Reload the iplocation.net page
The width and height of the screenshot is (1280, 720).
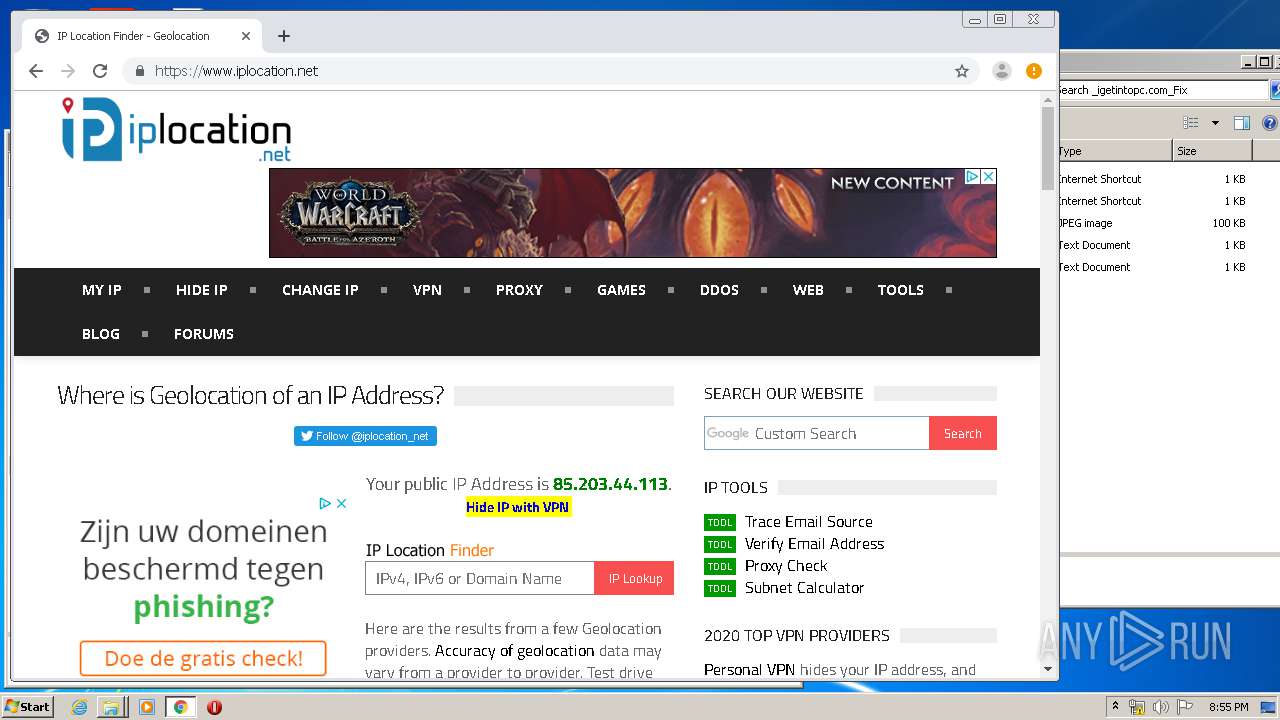pyautogui.click(x=100, y=71)
